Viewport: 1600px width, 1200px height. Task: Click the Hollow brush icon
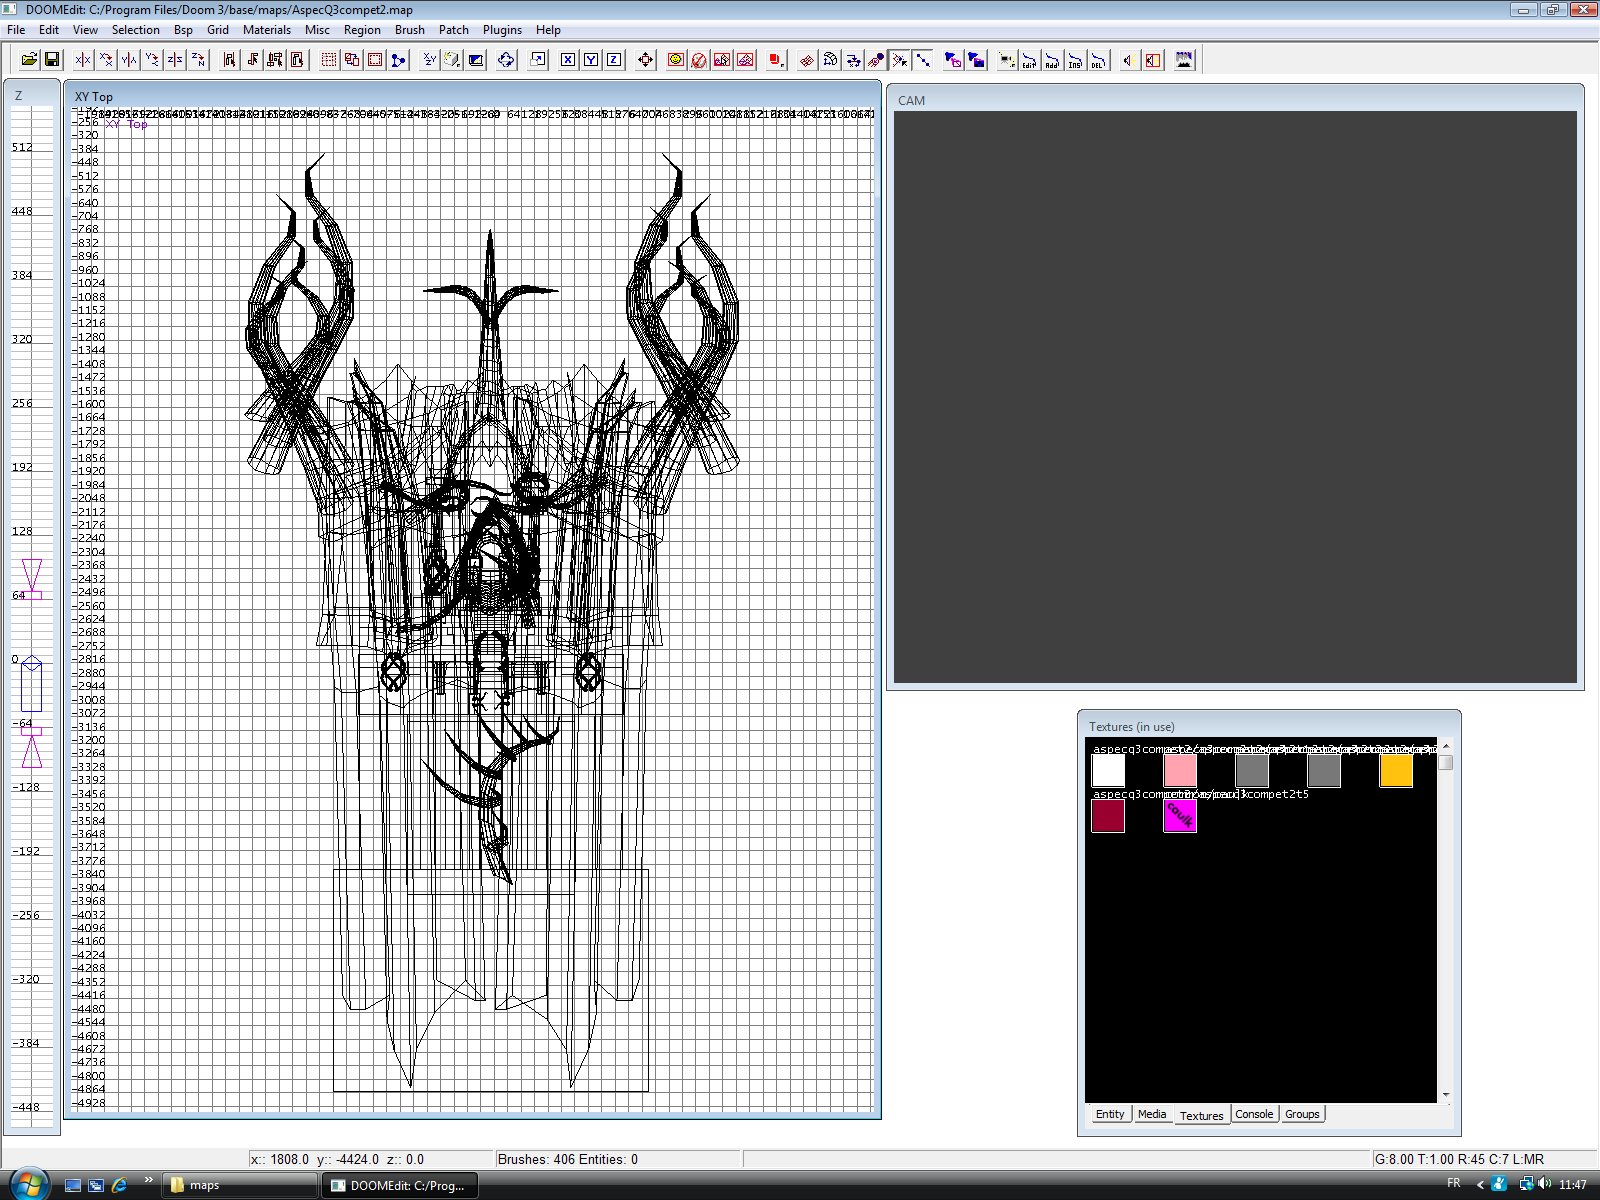375,60
